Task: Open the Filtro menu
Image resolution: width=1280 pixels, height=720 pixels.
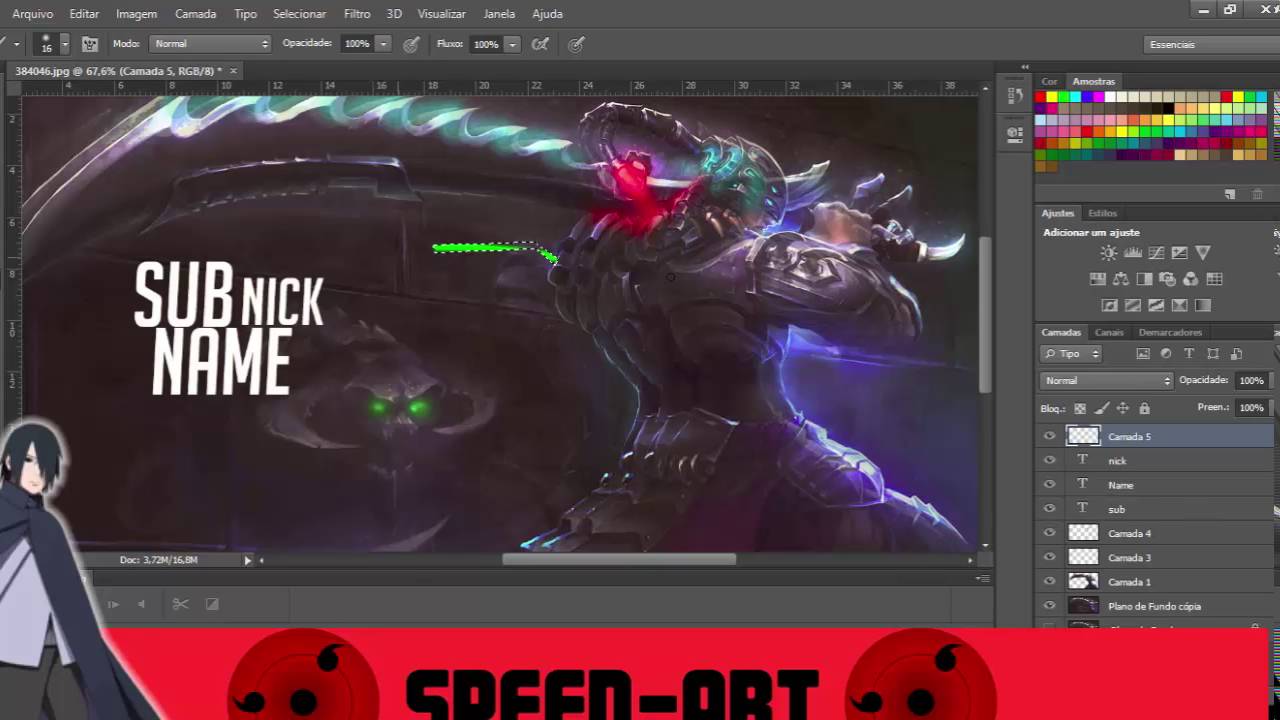Action: coord(357,14)
